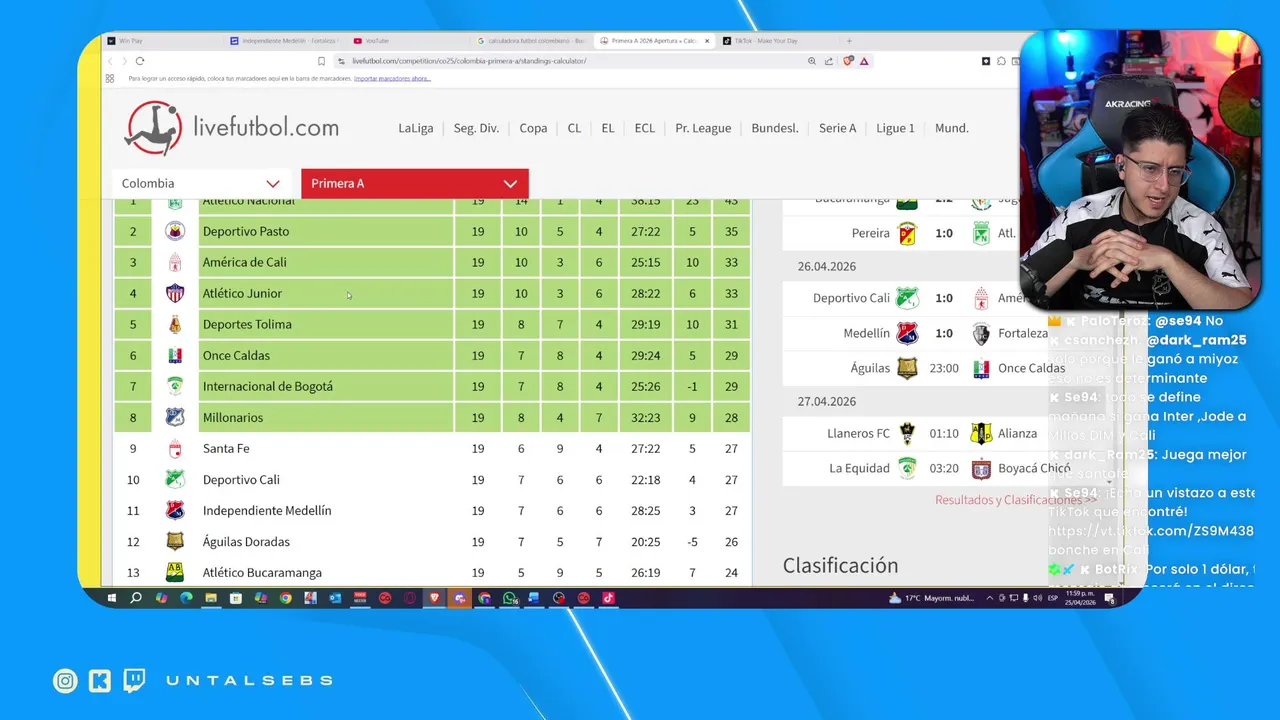The height and width of the screenshot is (720, 1280).
Task: Open the taskbar clock showing 11:59 p. m.
Action: [1078, 598]
